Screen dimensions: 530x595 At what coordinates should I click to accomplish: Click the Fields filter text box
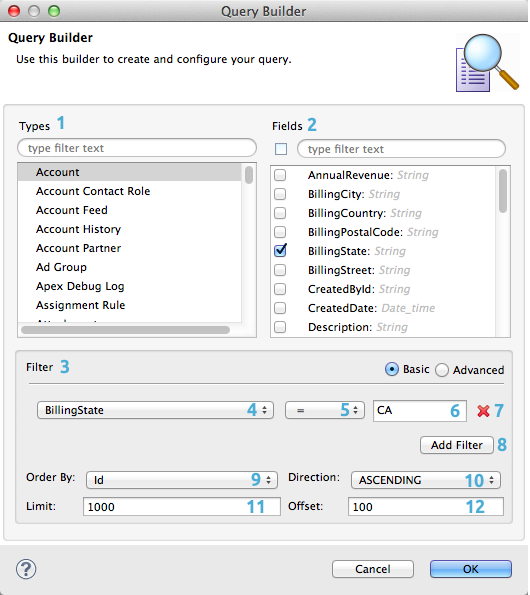coord(401,149)
